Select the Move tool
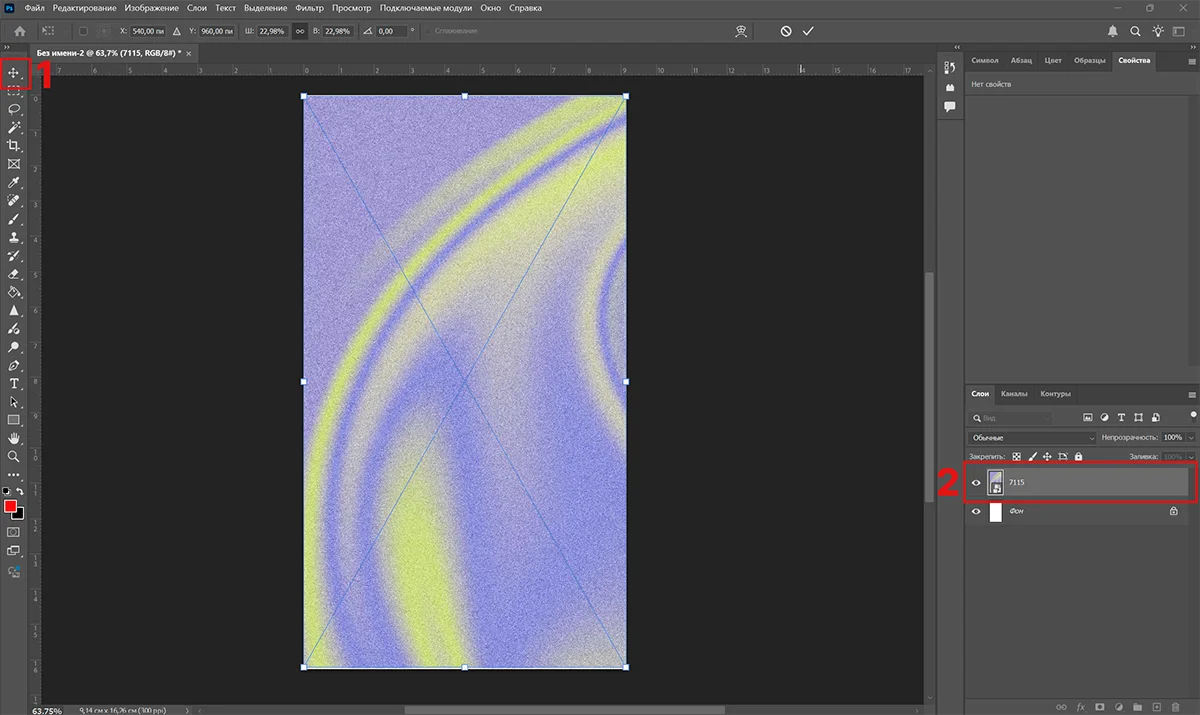1200x715 pixels. click(x=14, y=73)
